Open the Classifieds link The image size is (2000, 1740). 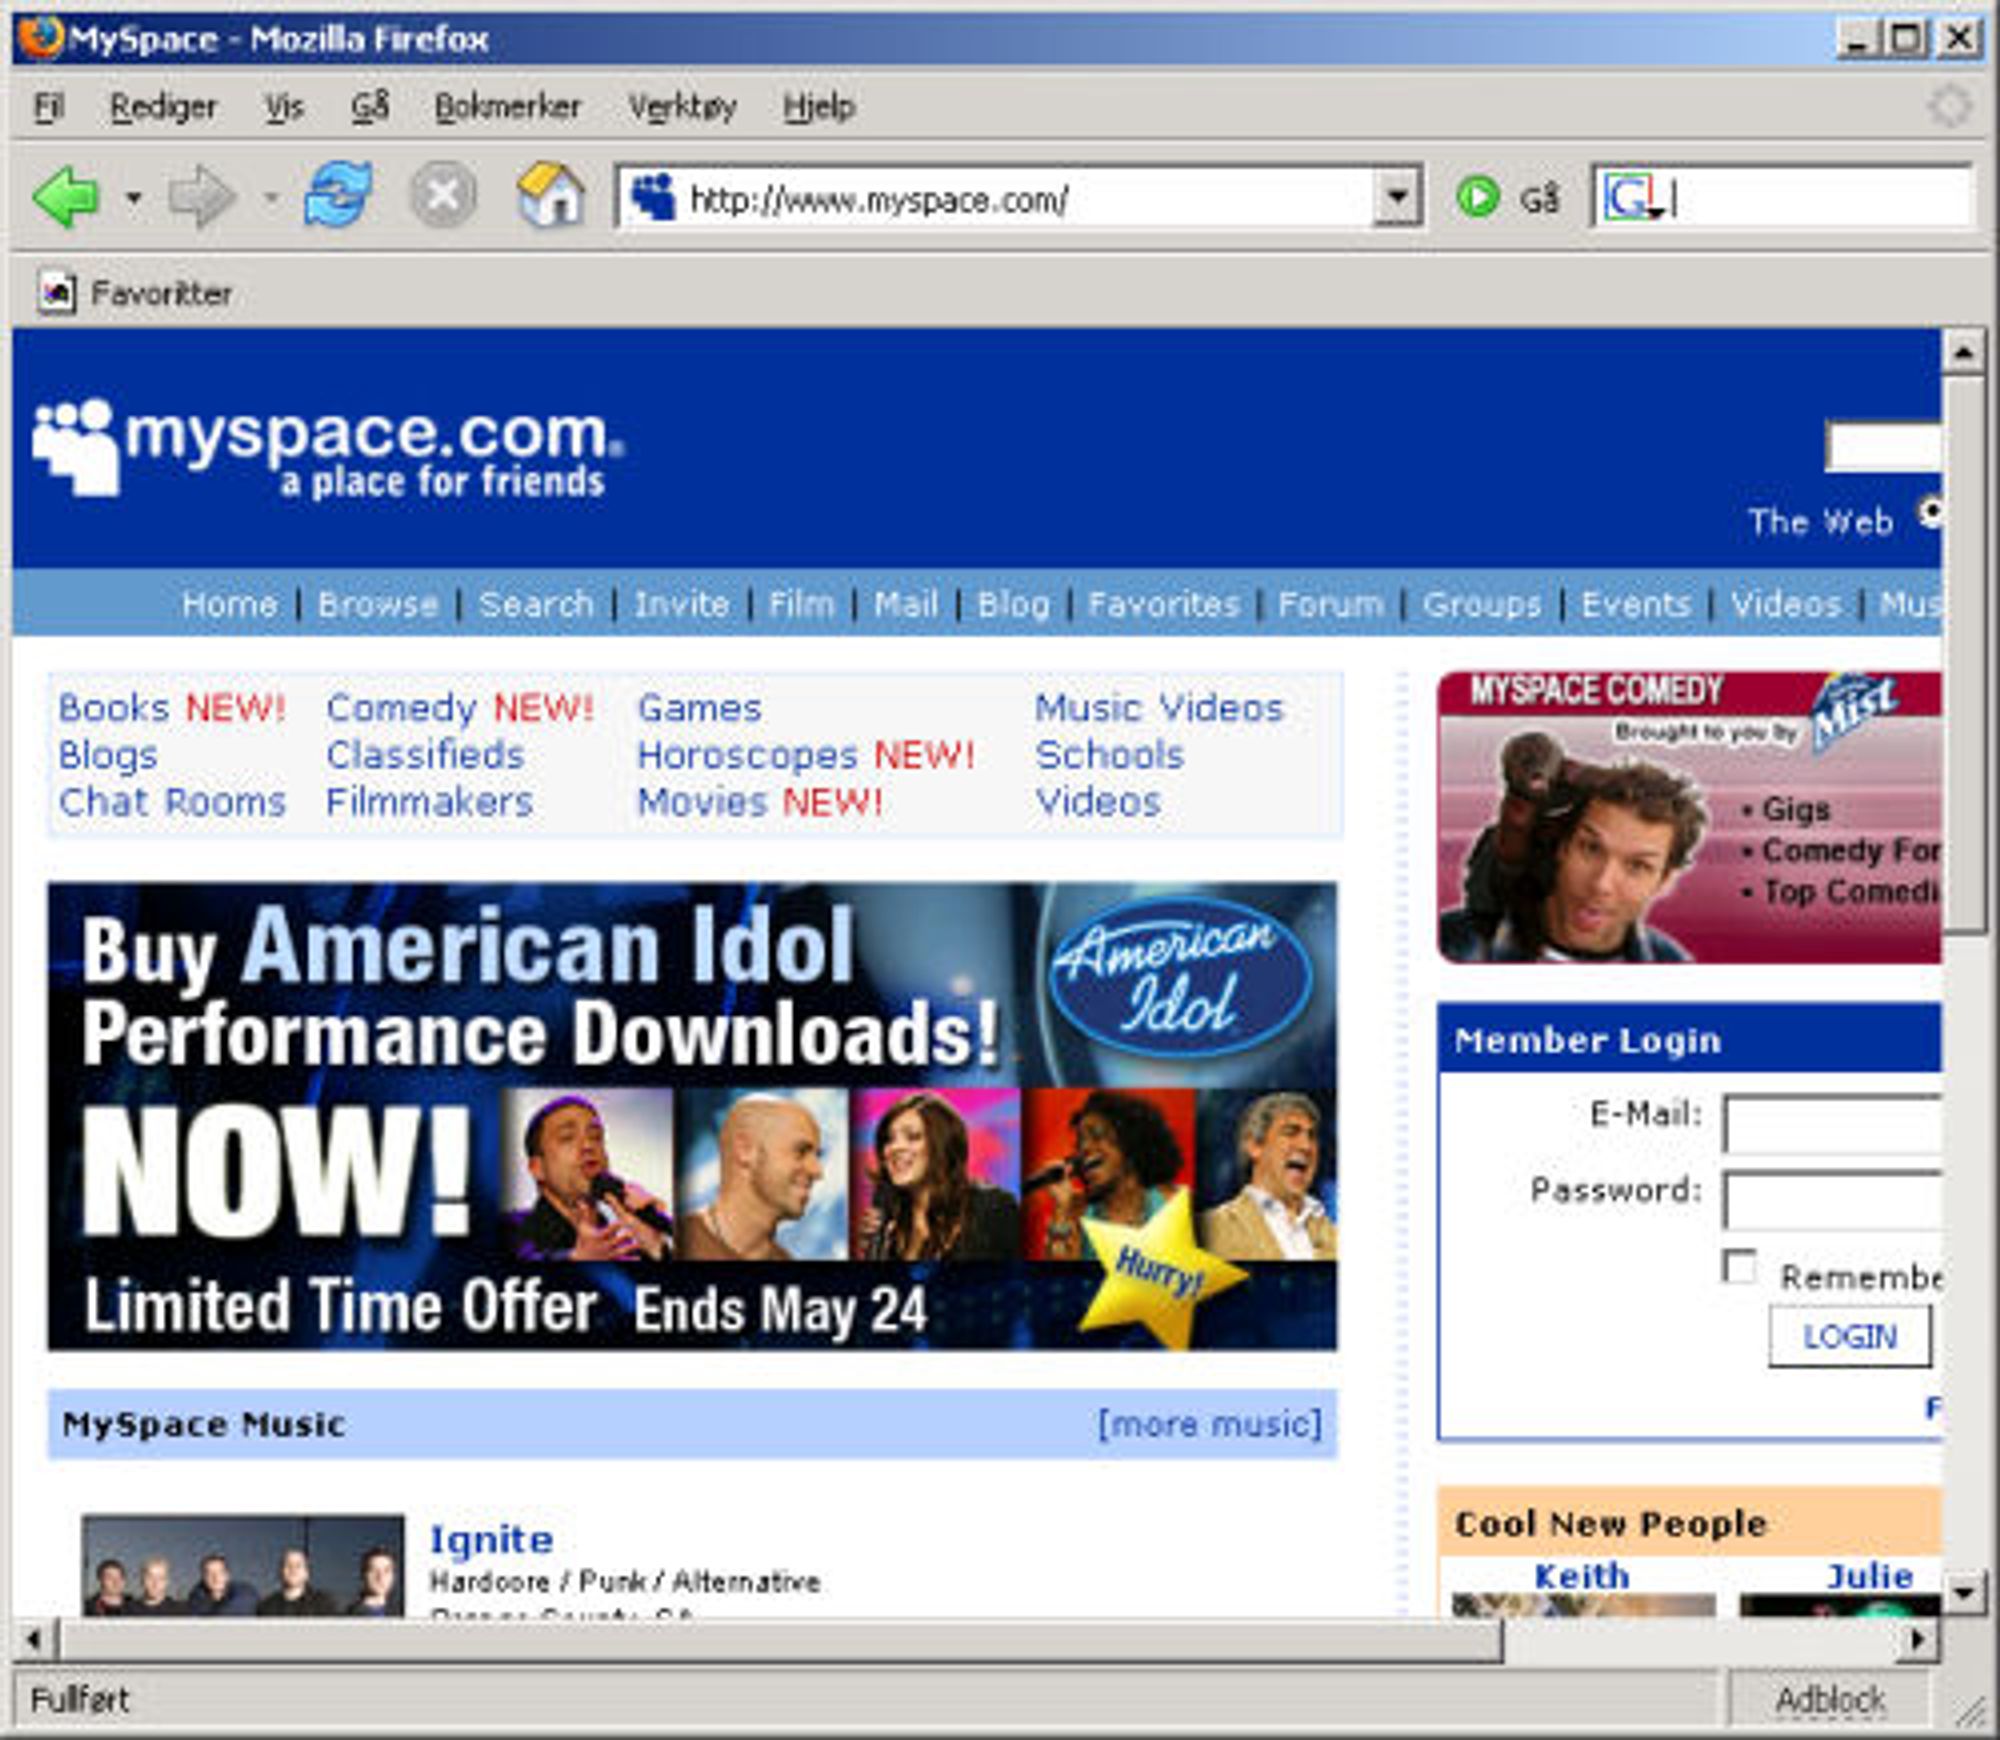pos(425,755)
